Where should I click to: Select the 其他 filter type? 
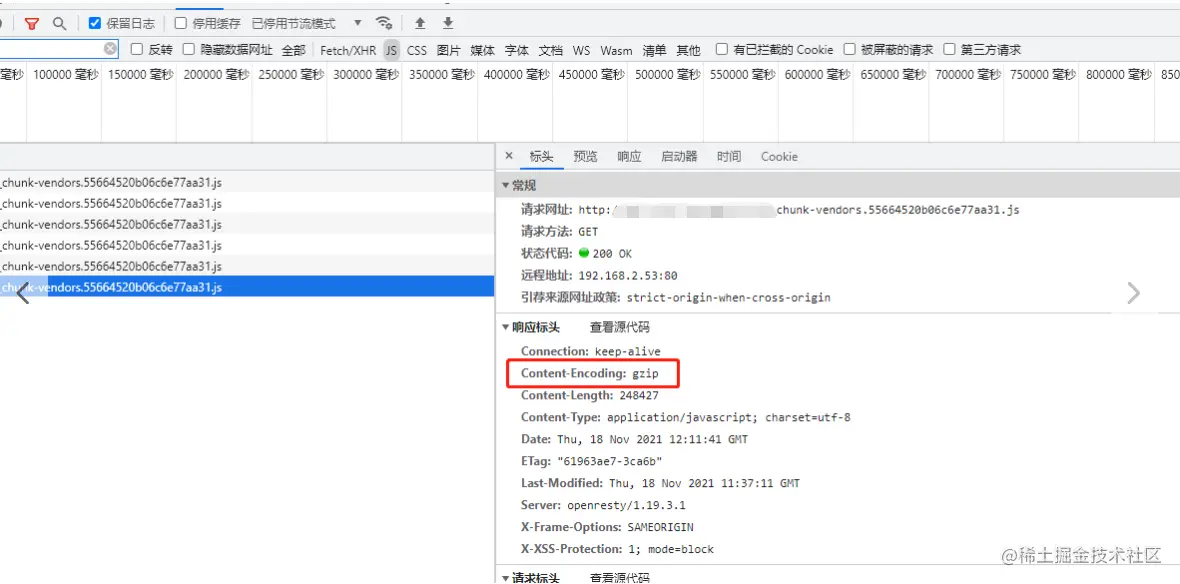click(x=688, y=50)
